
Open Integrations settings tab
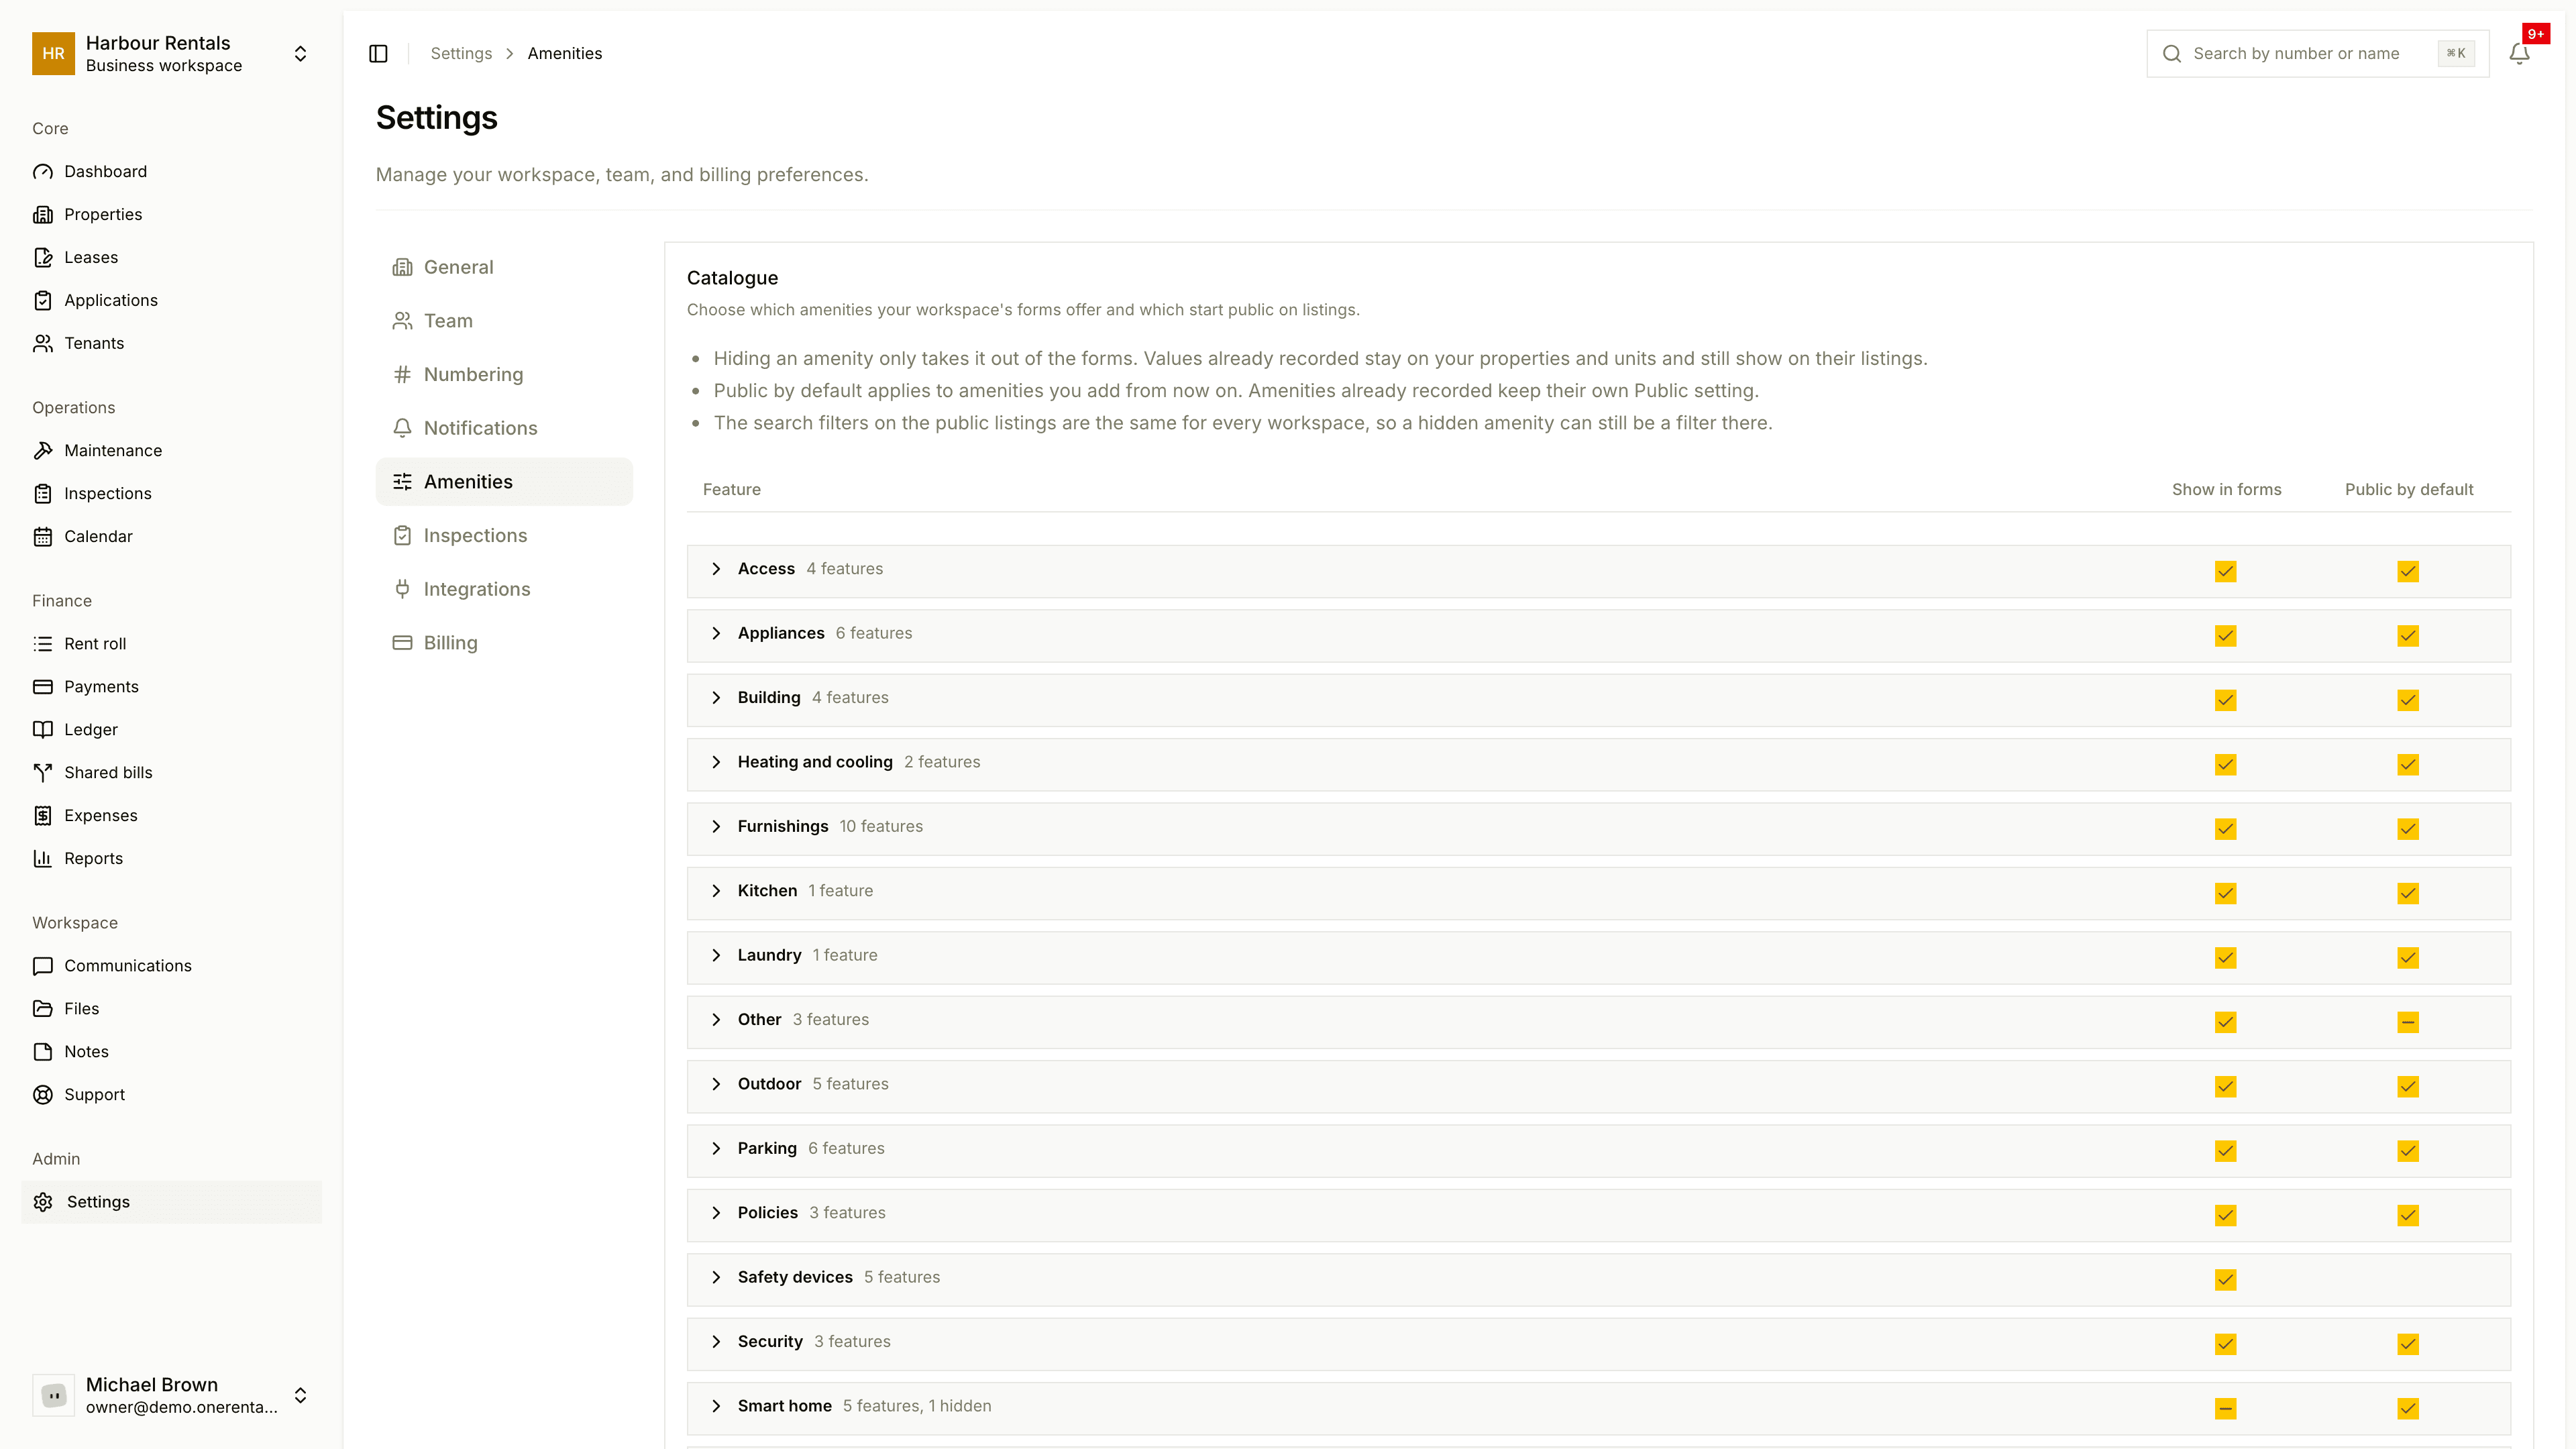504,589
